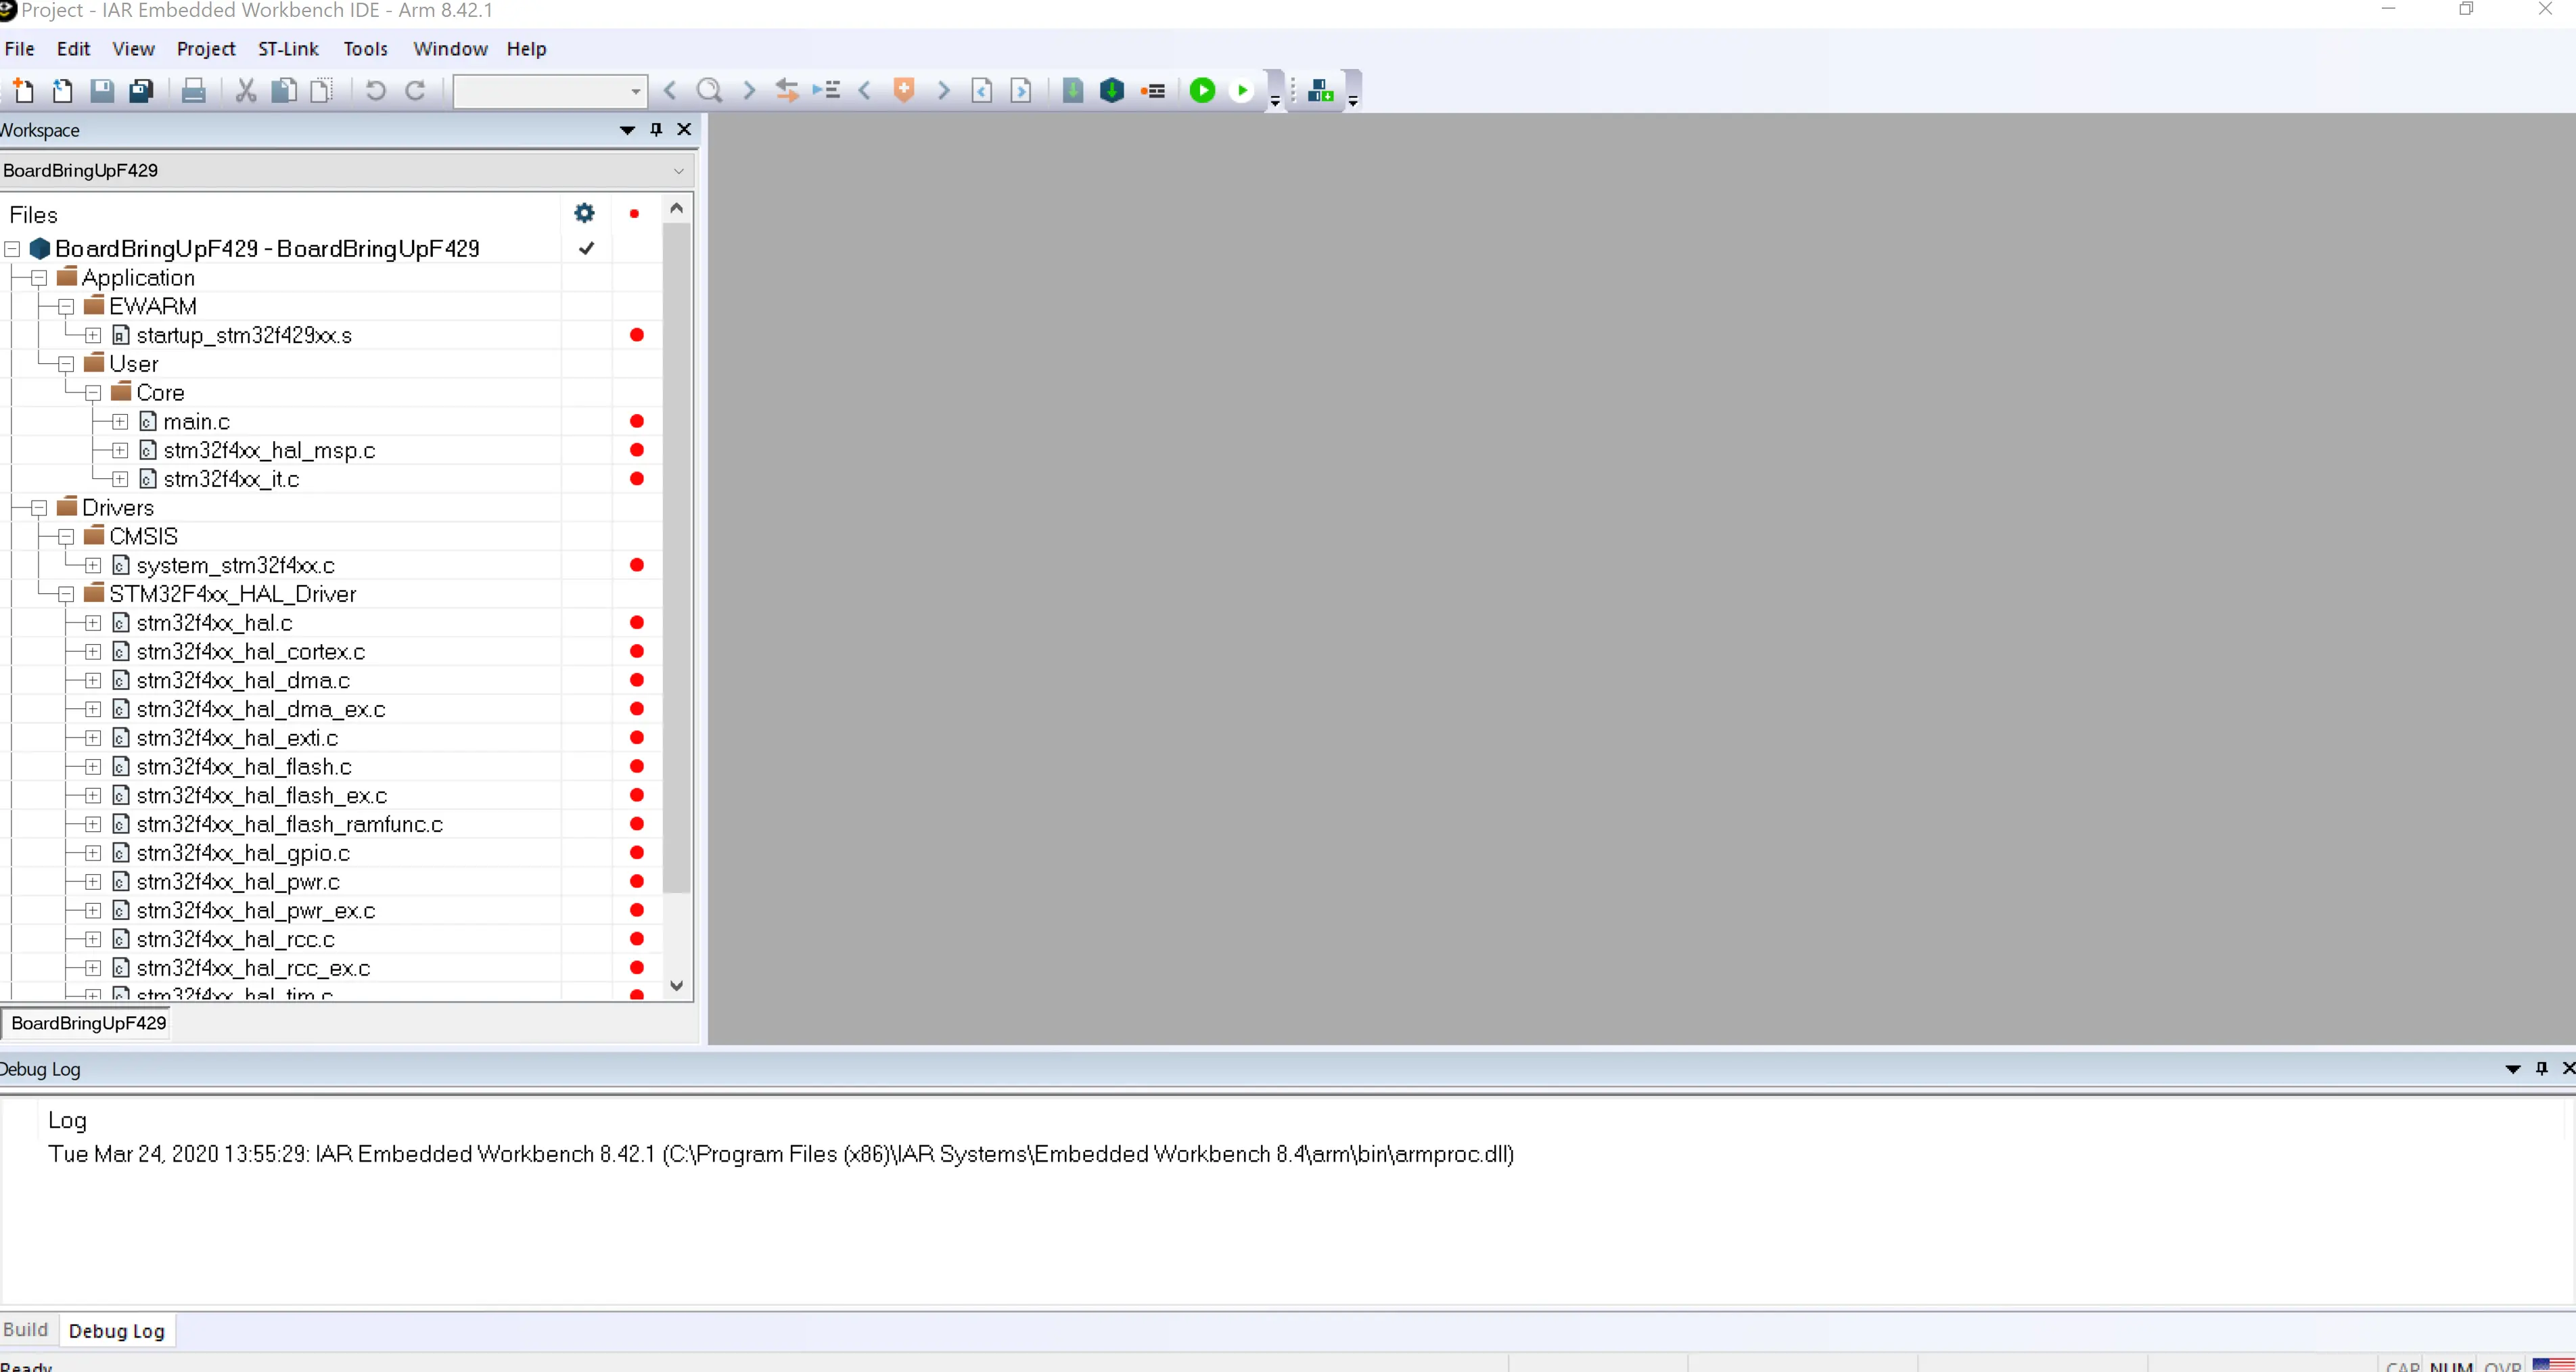Click the Toggle Bookmark orange icon

click(904, 91)
